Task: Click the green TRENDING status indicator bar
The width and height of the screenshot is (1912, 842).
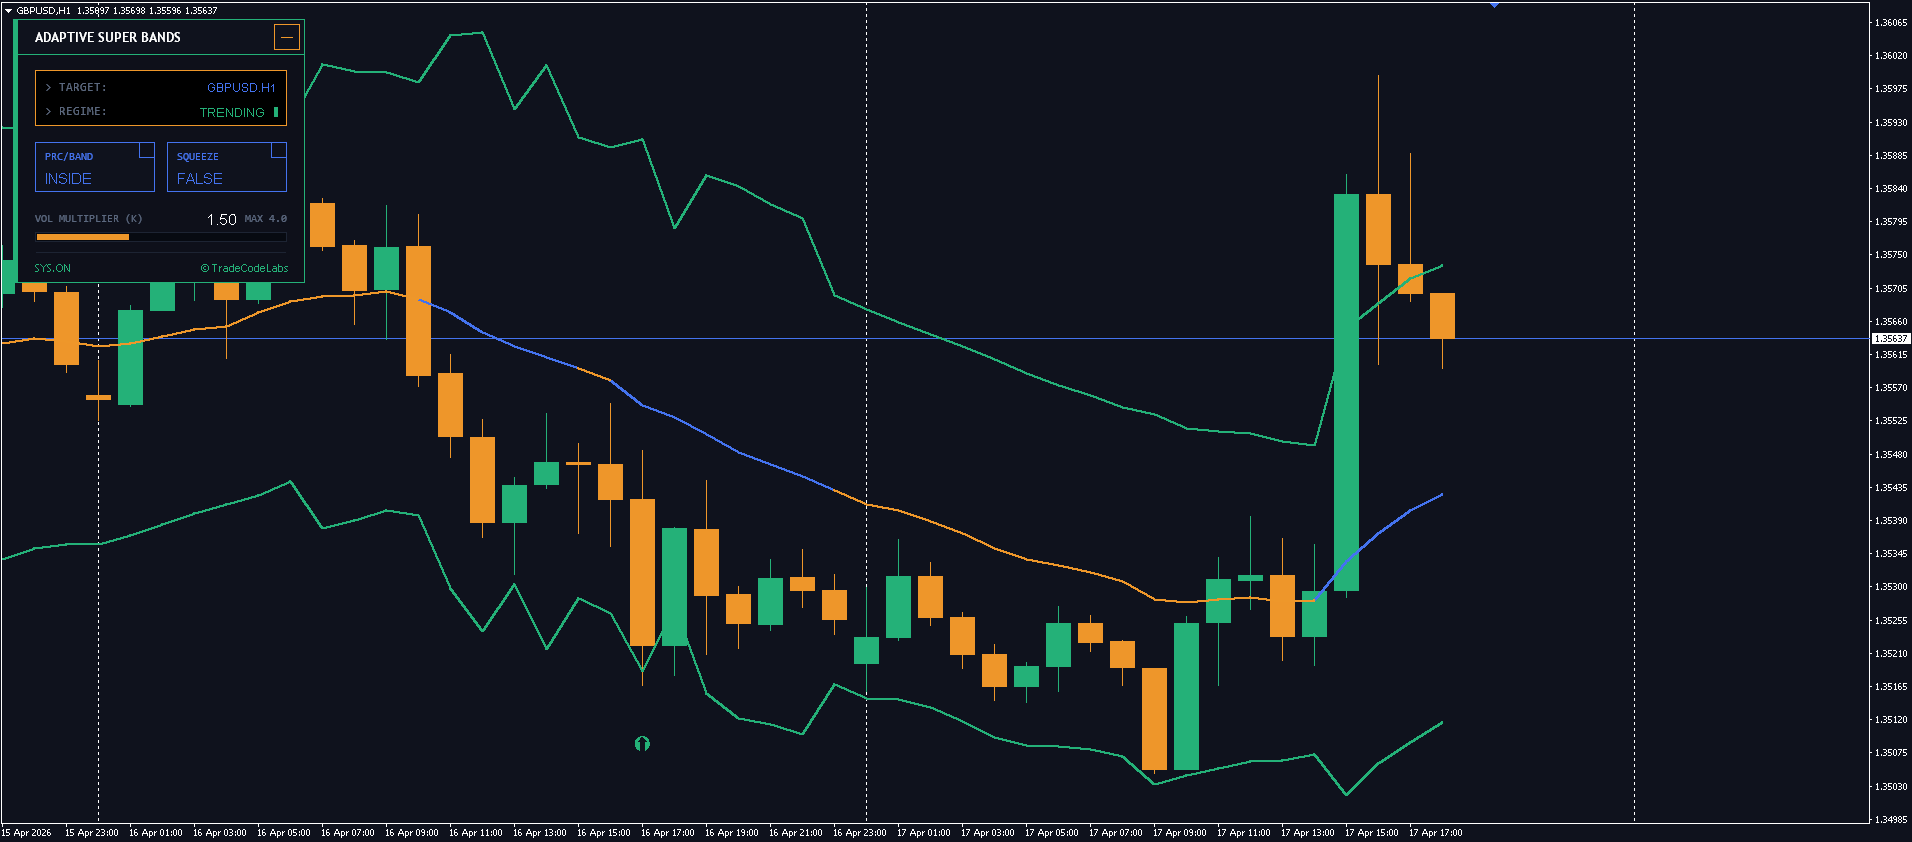Action: 276,112
